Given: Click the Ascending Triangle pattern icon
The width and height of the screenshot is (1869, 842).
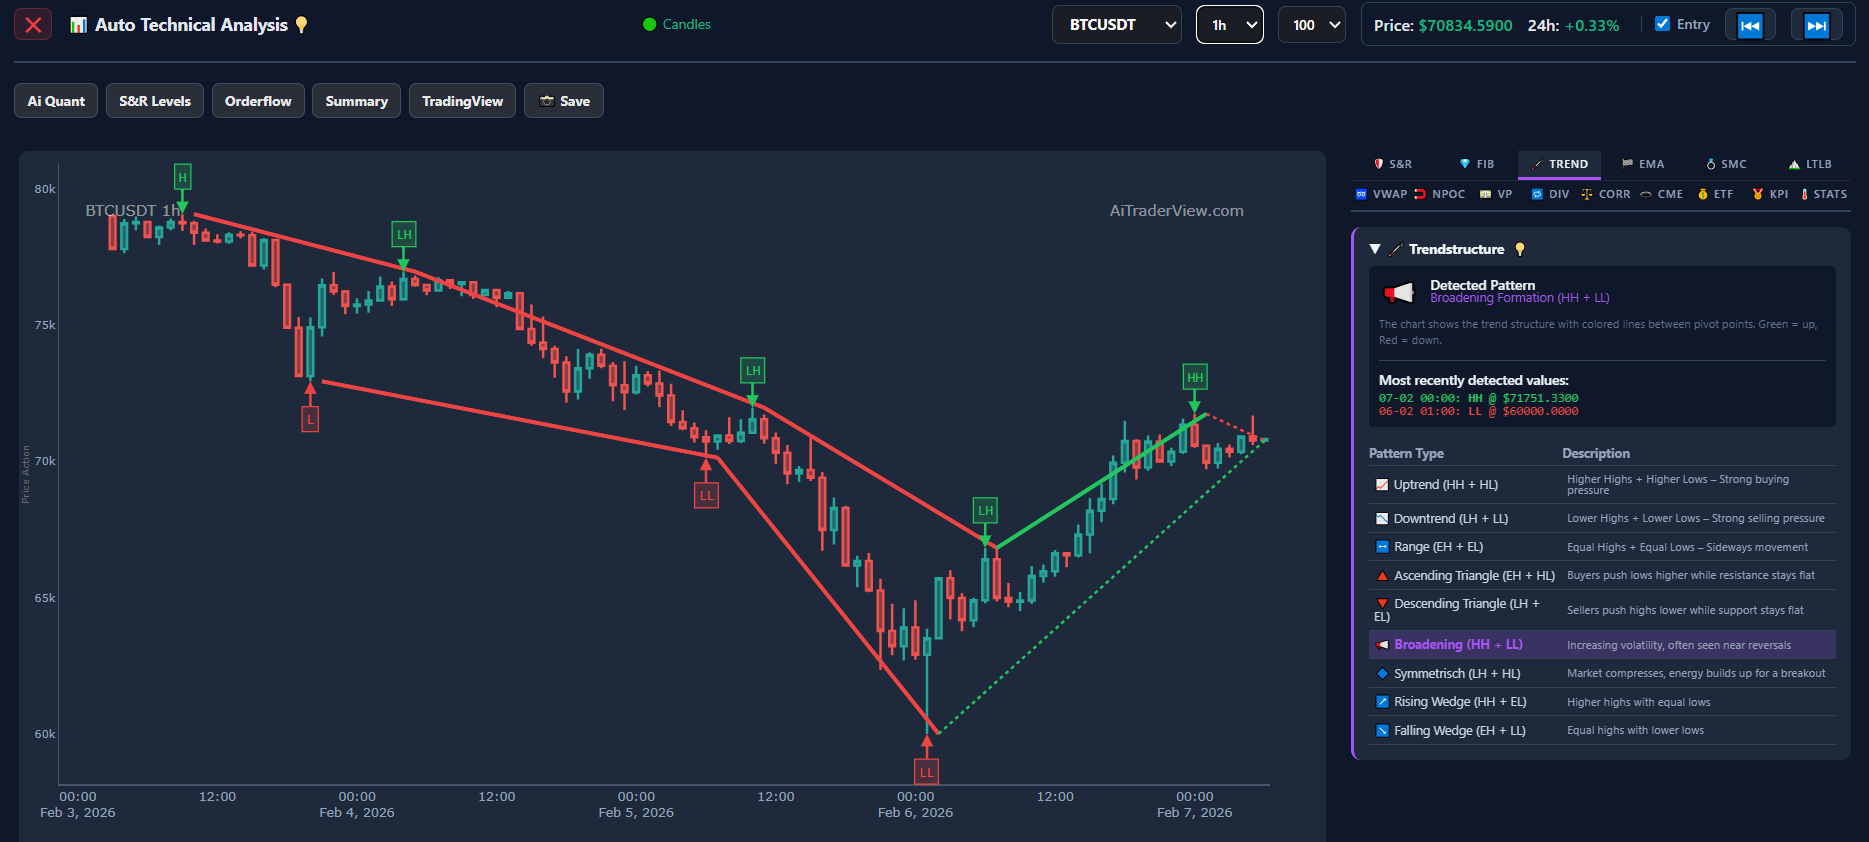Looking at the screenshot, I should pyautogui.click(x=1382, y=576).
